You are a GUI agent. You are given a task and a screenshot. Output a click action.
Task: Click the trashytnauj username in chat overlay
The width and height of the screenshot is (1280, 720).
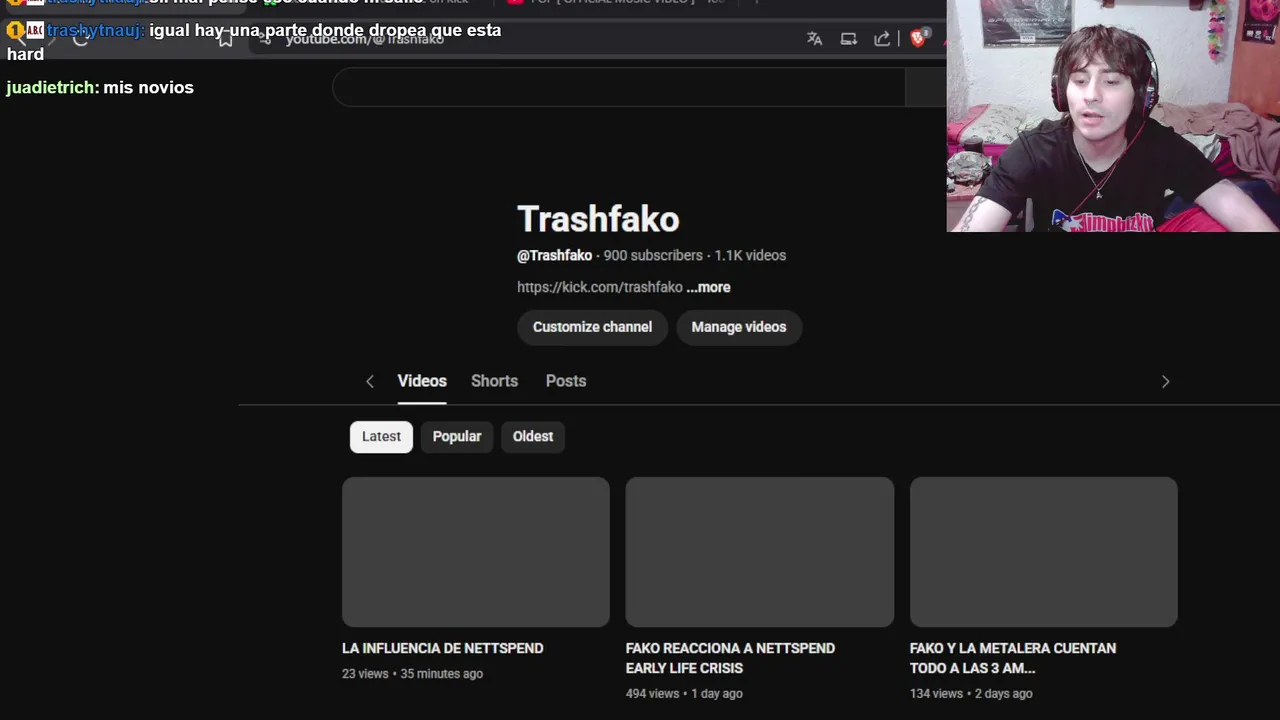(95, 30)
